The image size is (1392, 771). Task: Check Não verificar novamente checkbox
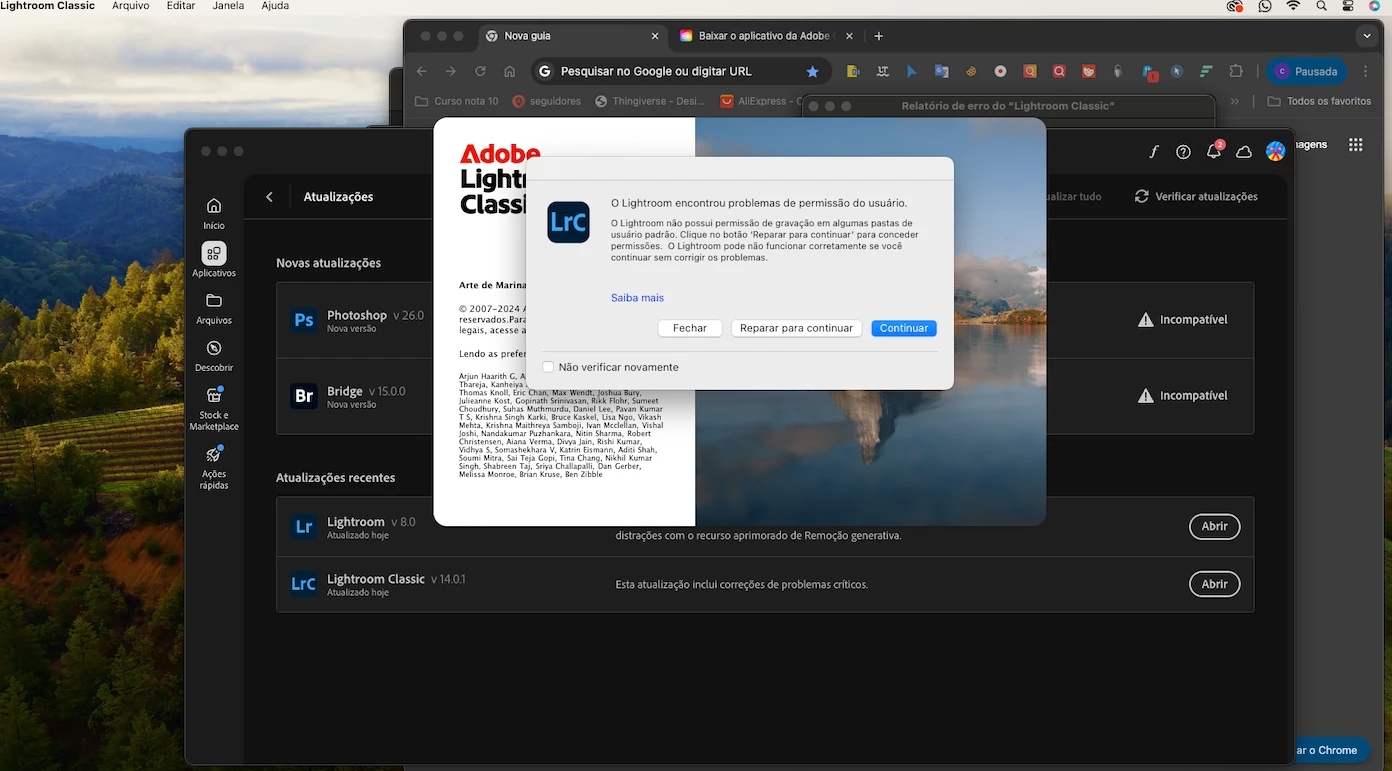click(548, 367)
